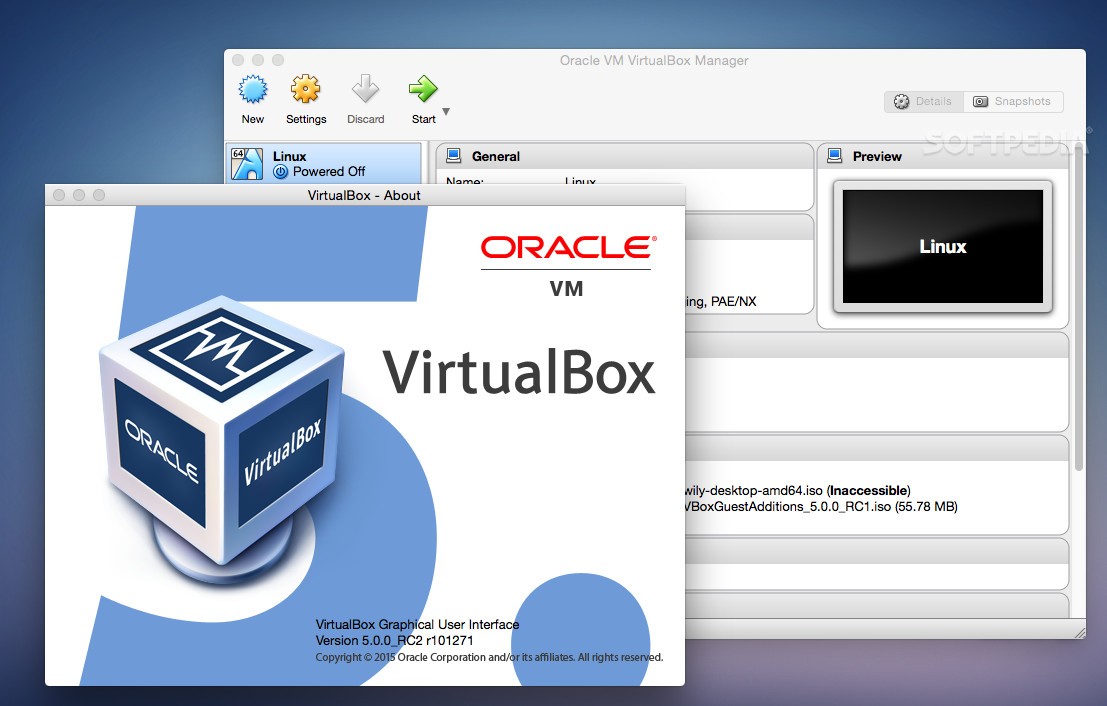Close the VirtualBox About window
The height and width of the screenshot is (706, 1107).
pyautogui.click(x=58, y=195)
